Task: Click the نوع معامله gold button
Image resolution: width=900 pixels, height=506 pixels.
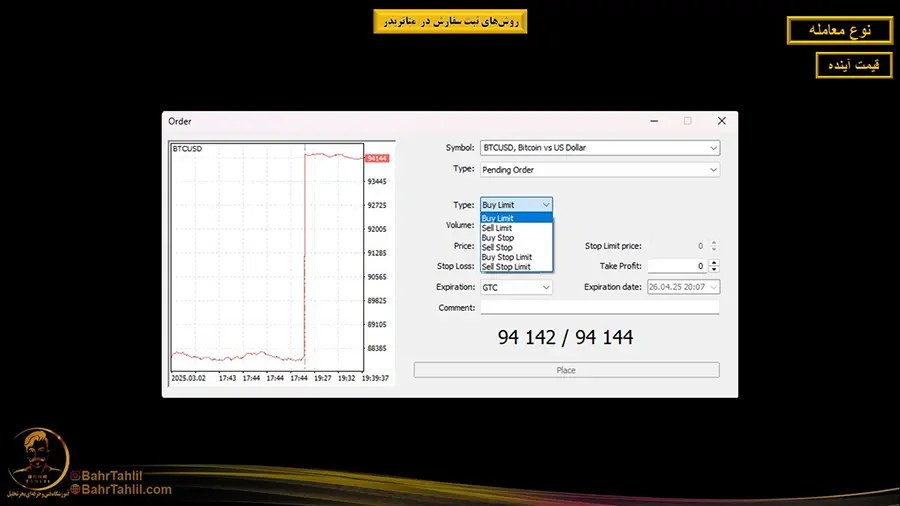Action: tap(838, 31)
